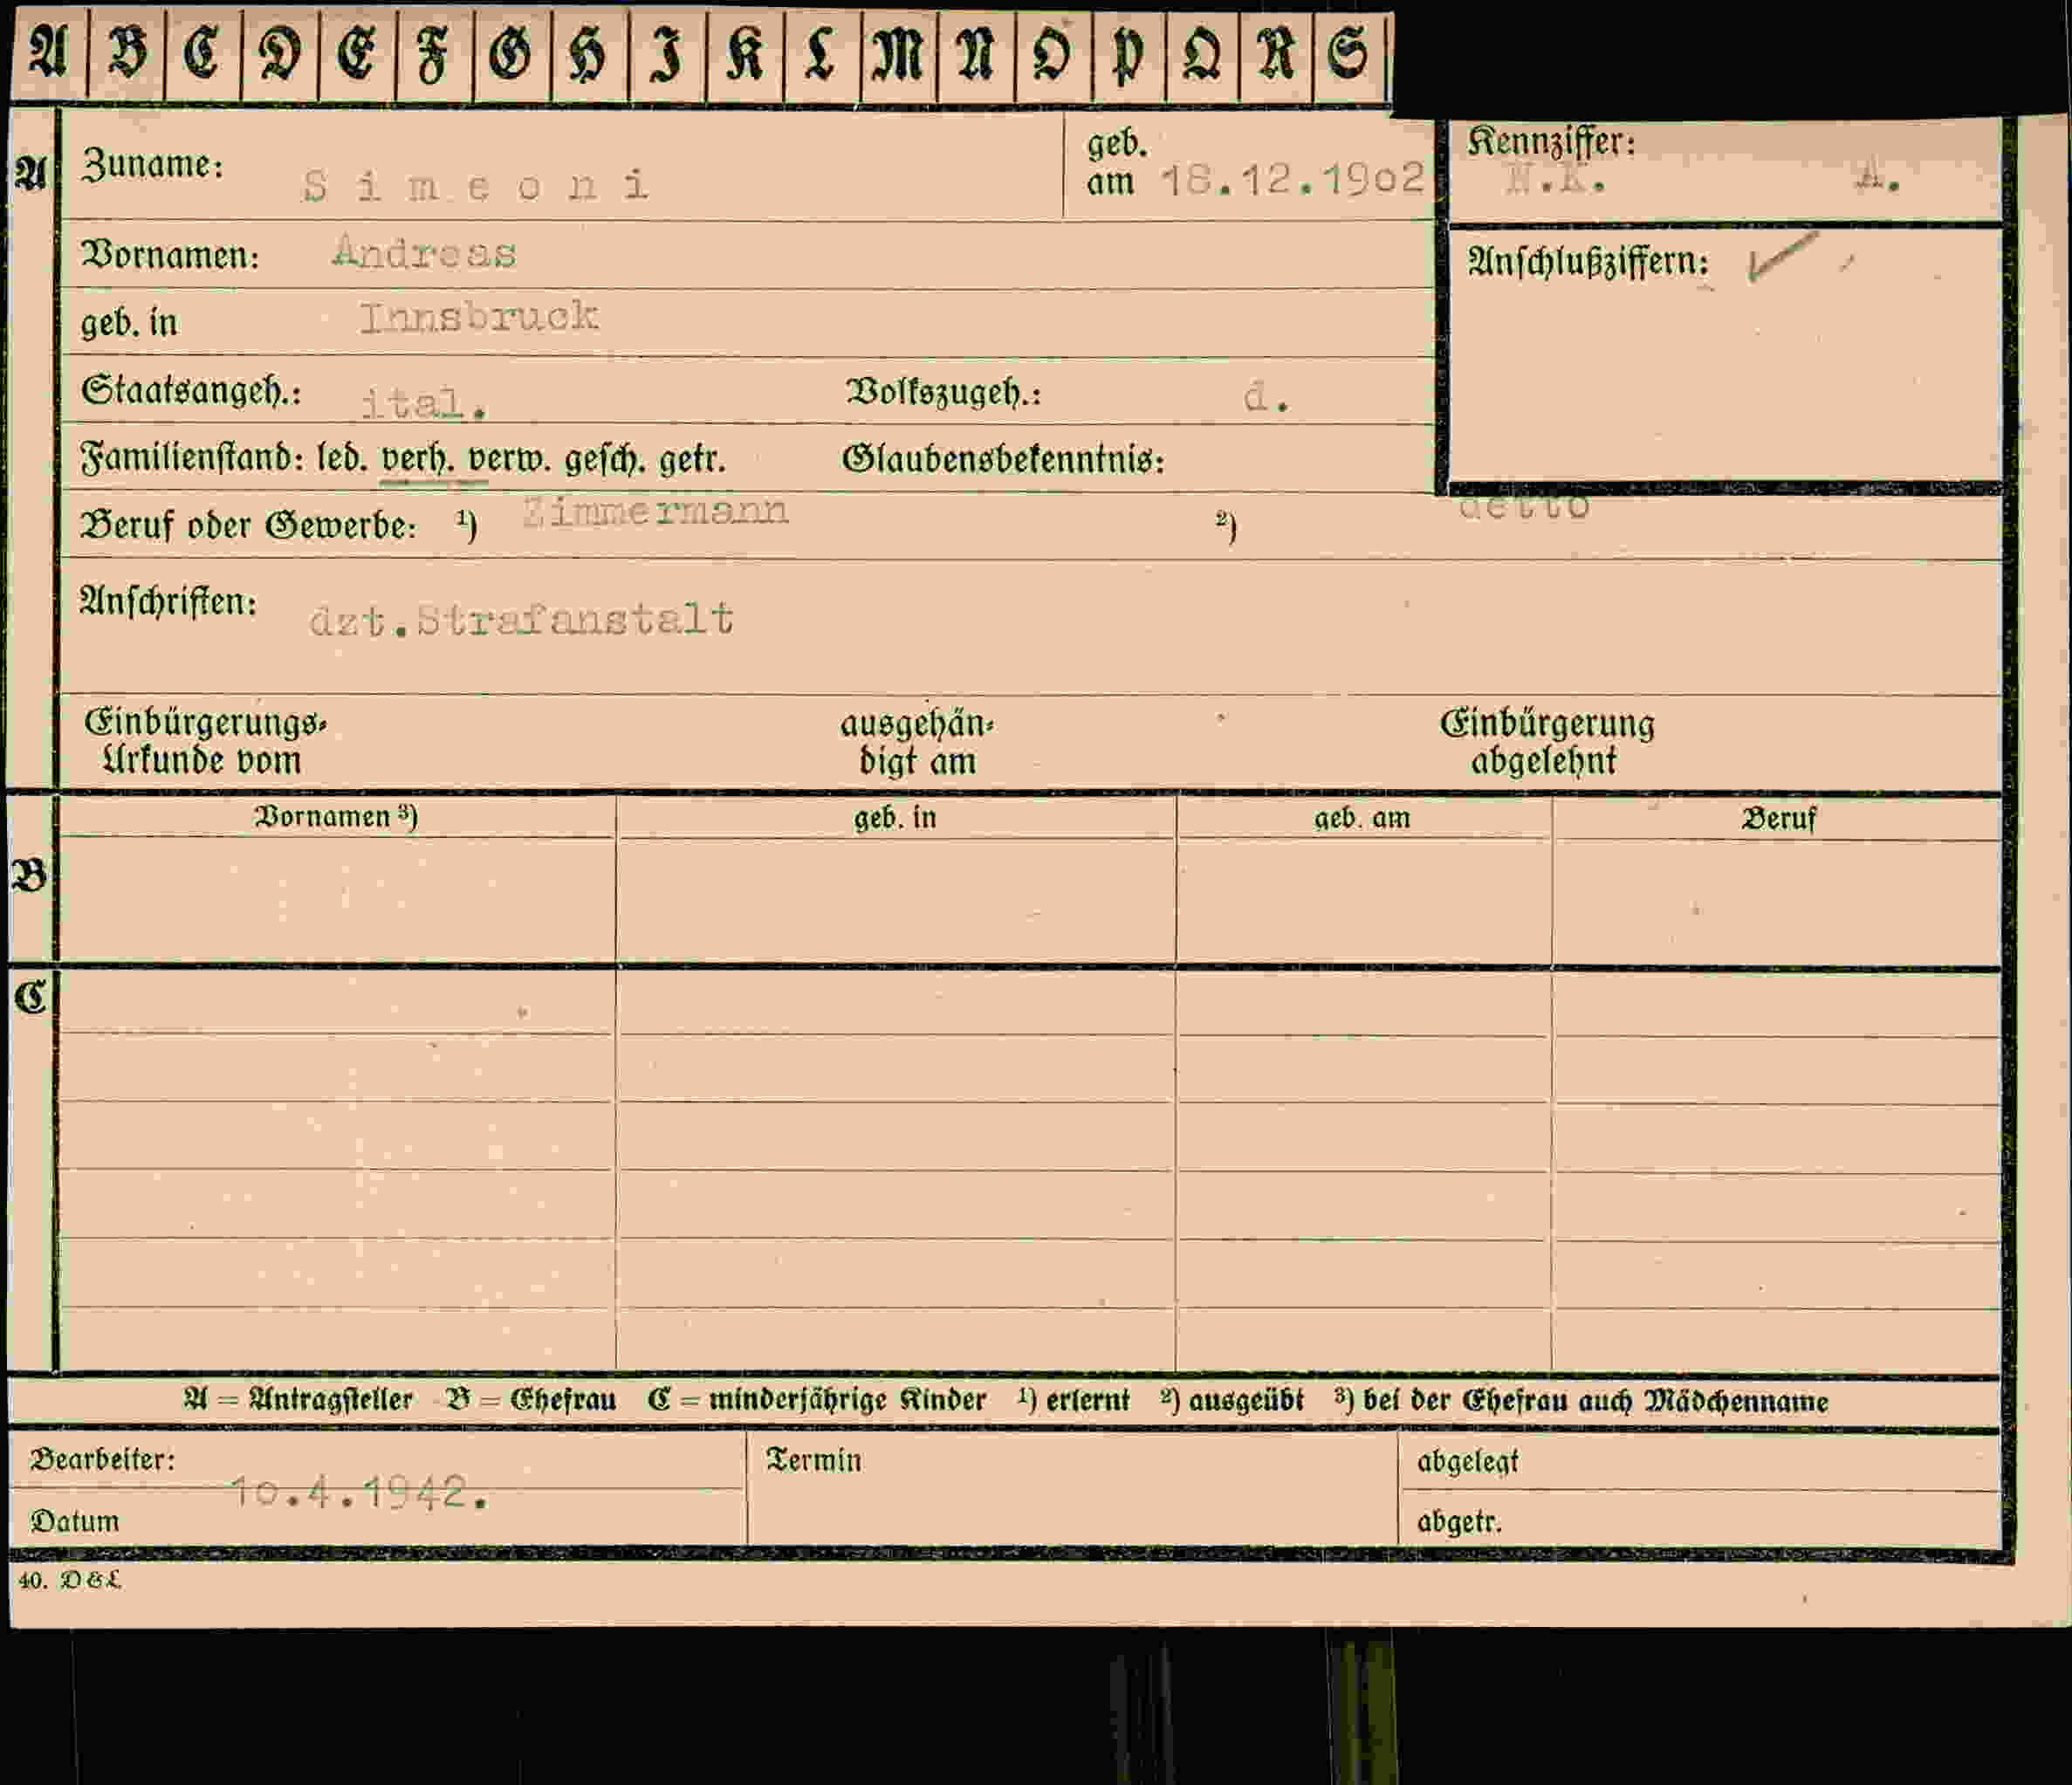Select the Fraktur letter G index tab

(x=511, y=54)
